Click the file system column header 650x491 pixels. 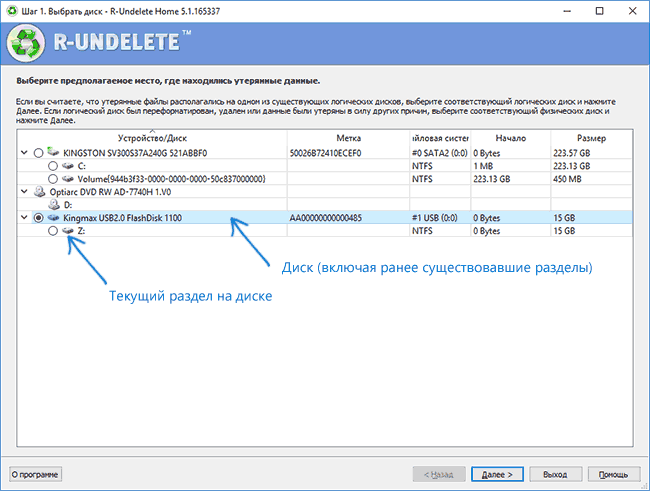pyautogui.click(x=440, y=138)
